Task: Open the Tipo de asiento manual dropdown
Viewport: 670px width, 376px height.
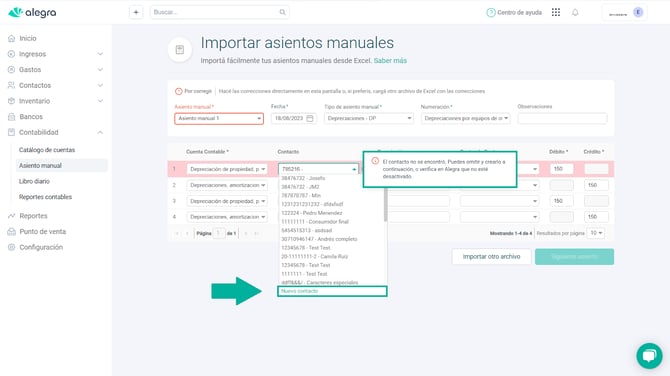Action: [x=369, y=118]
